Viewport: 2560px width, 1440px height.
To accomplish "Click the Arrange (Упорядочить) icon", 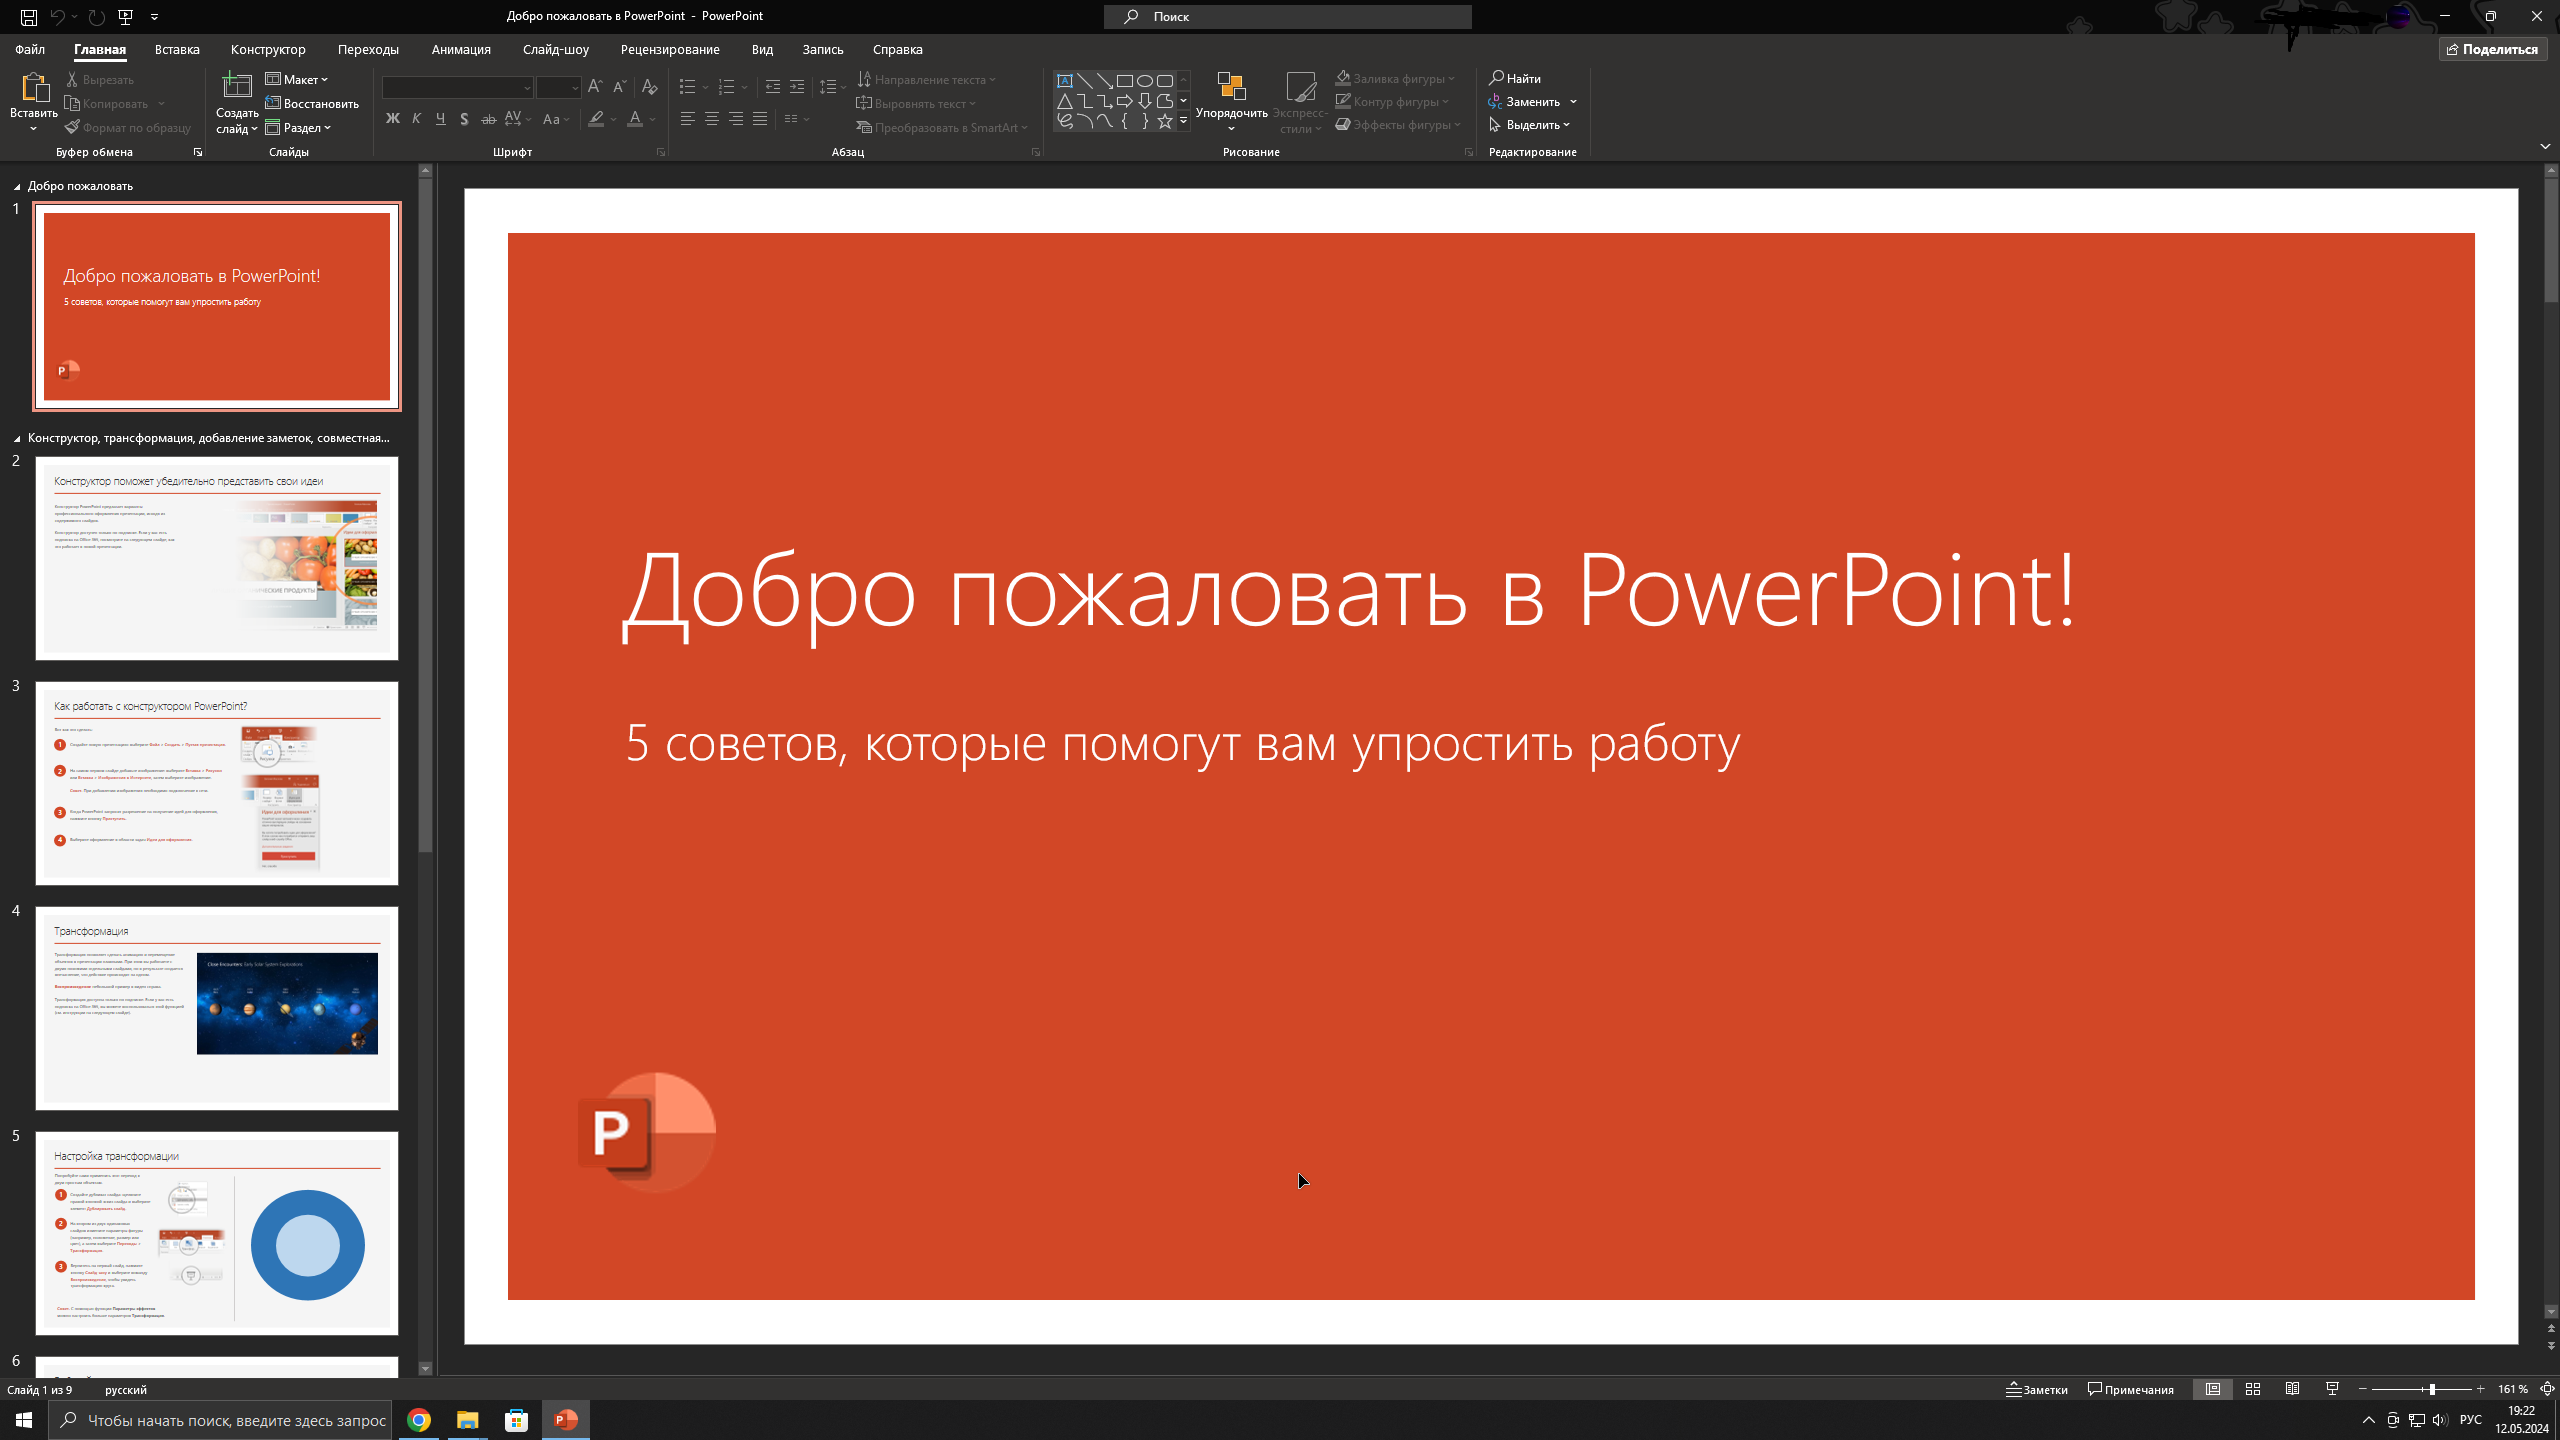I will pos(1231,87).
